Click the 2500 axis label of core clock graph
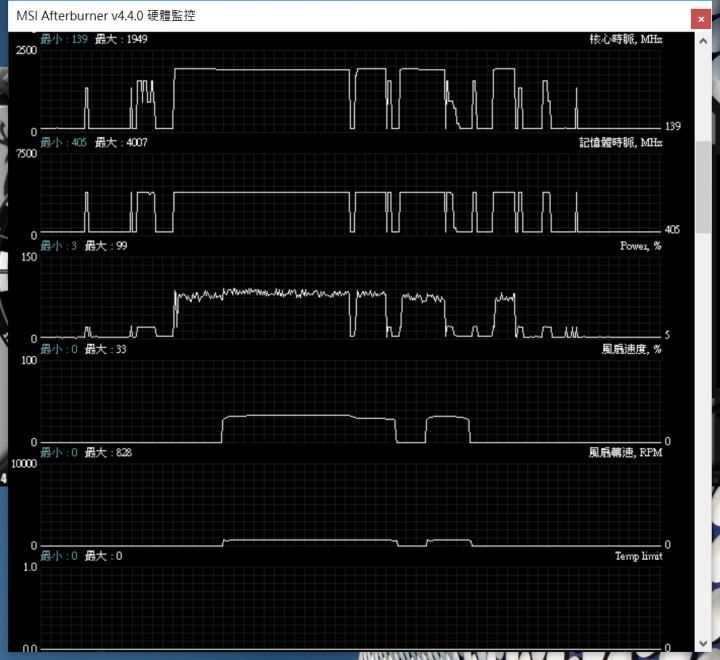Image resolution: width=720 pixels, height=660 pixels. [26, 50]
